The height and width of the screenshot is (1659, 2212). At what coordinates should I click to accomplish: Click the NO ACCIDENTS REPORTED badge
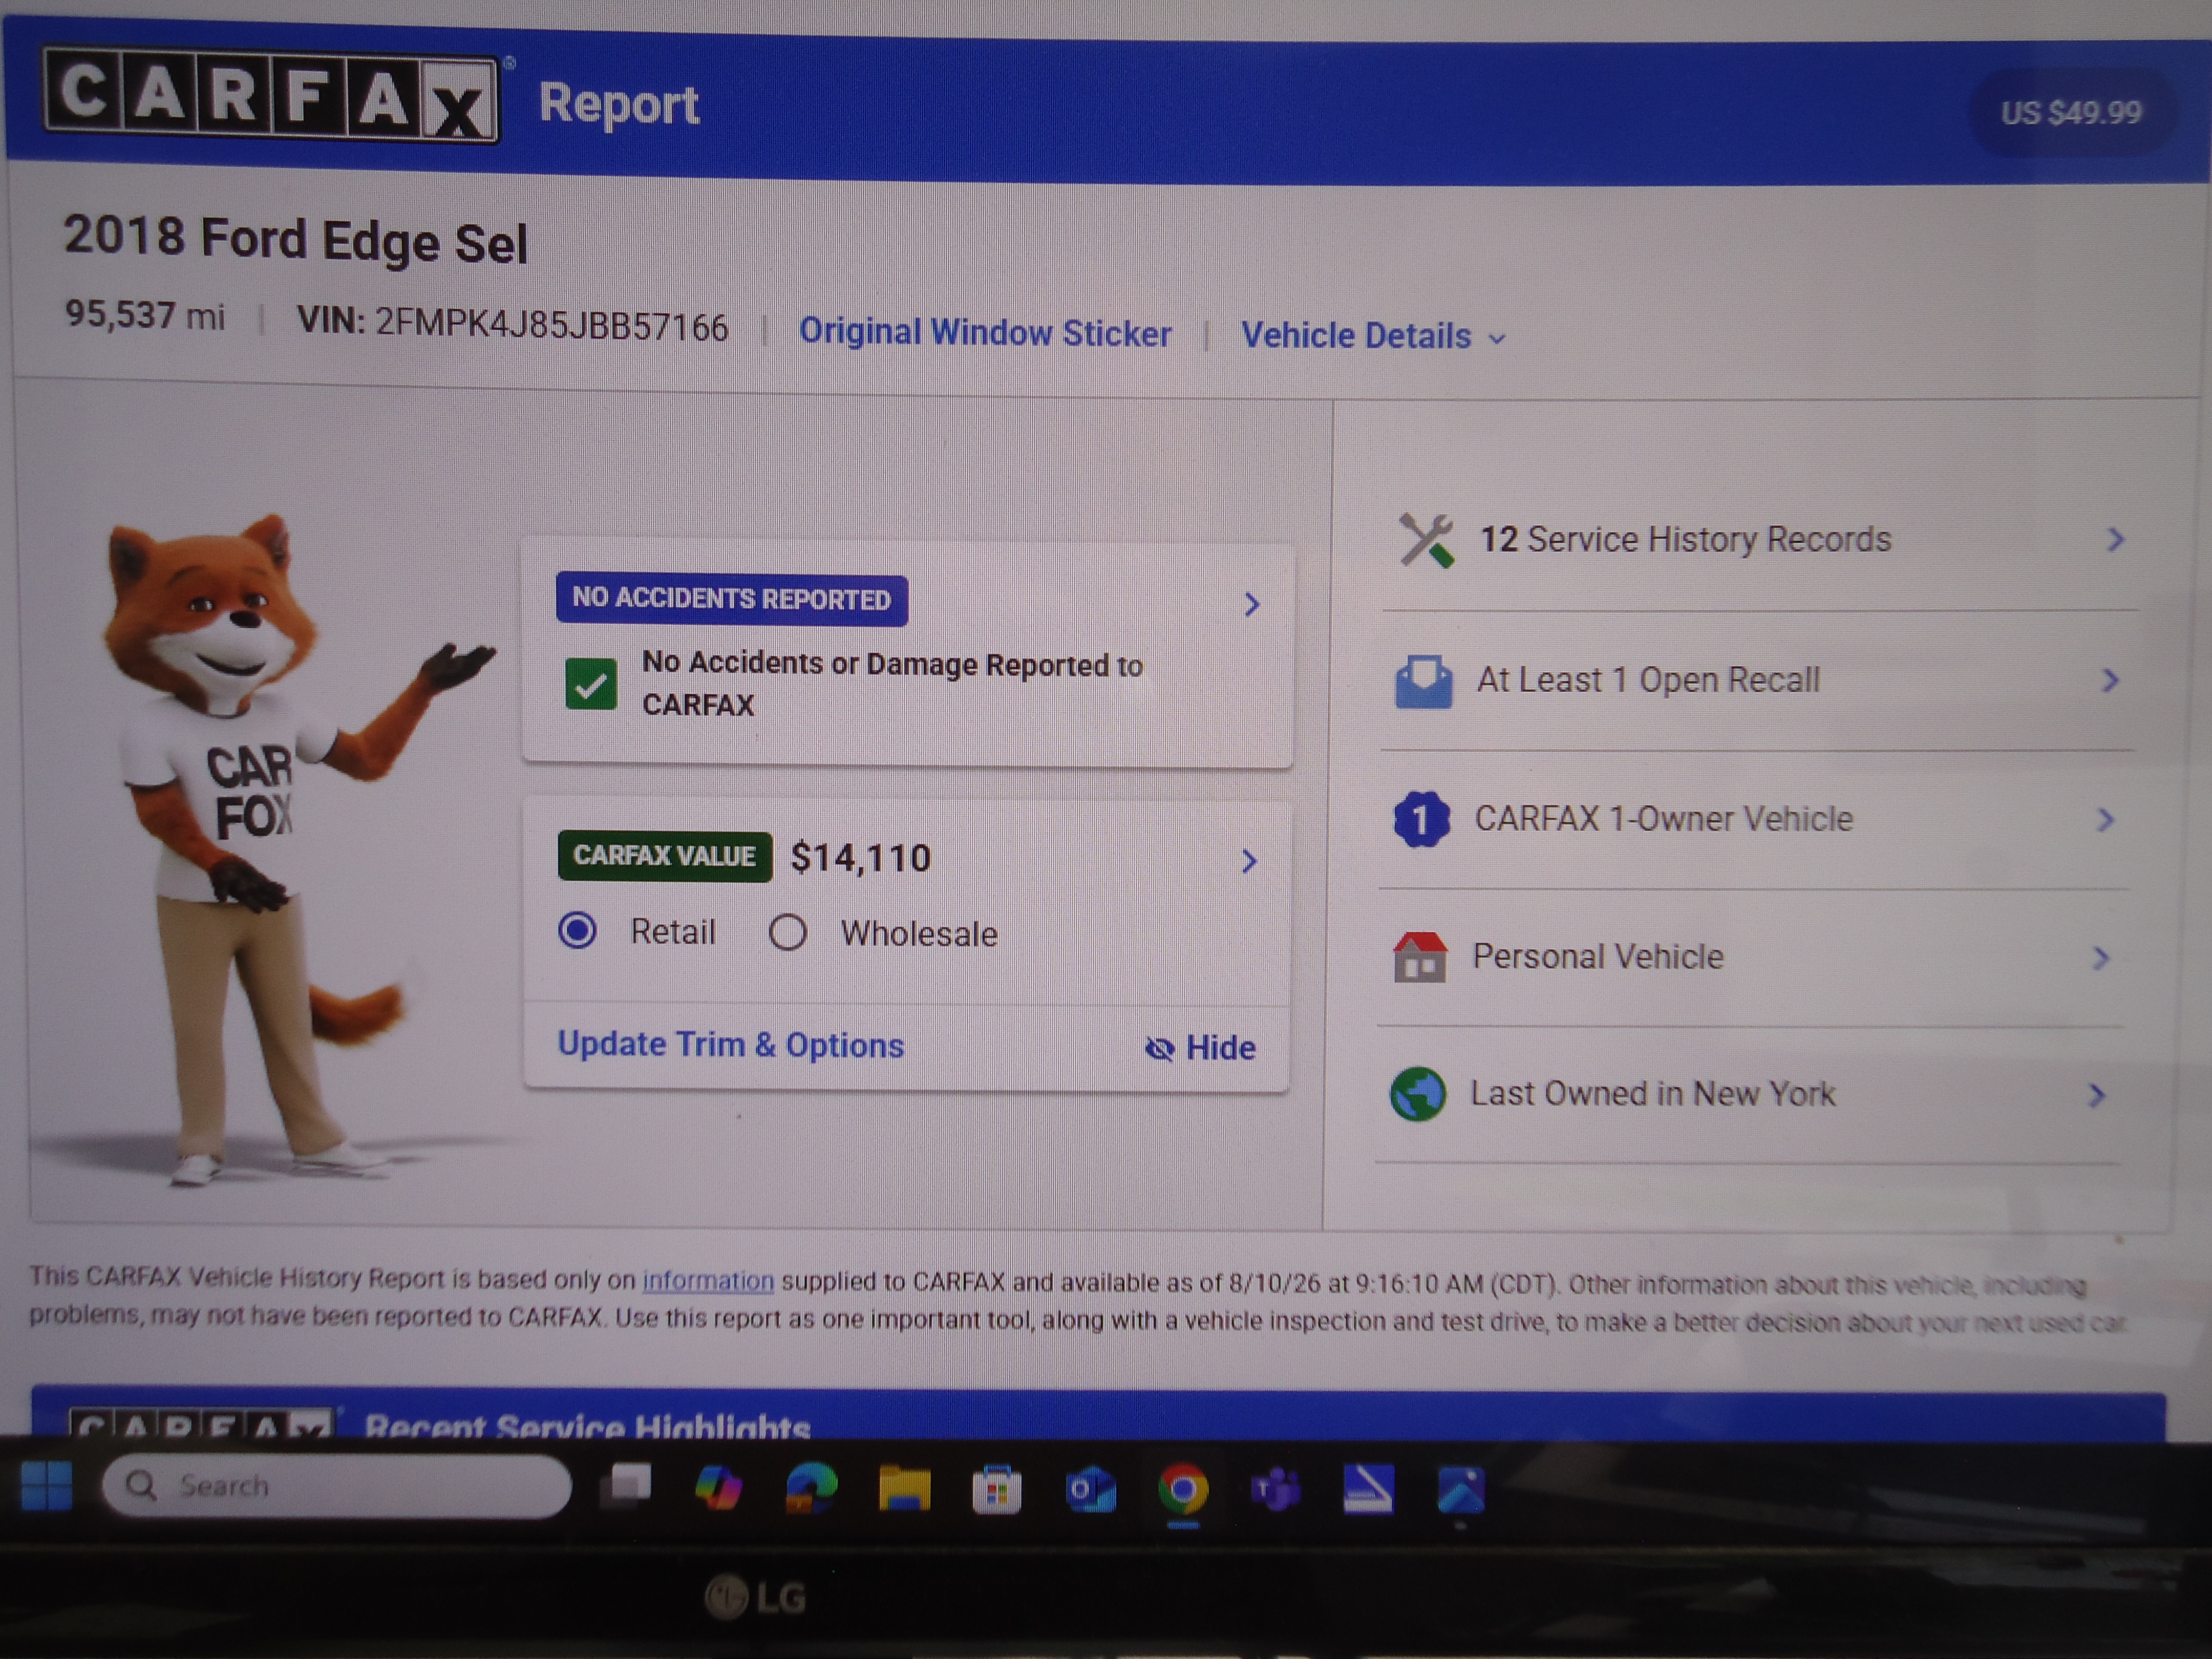point(732,599)
